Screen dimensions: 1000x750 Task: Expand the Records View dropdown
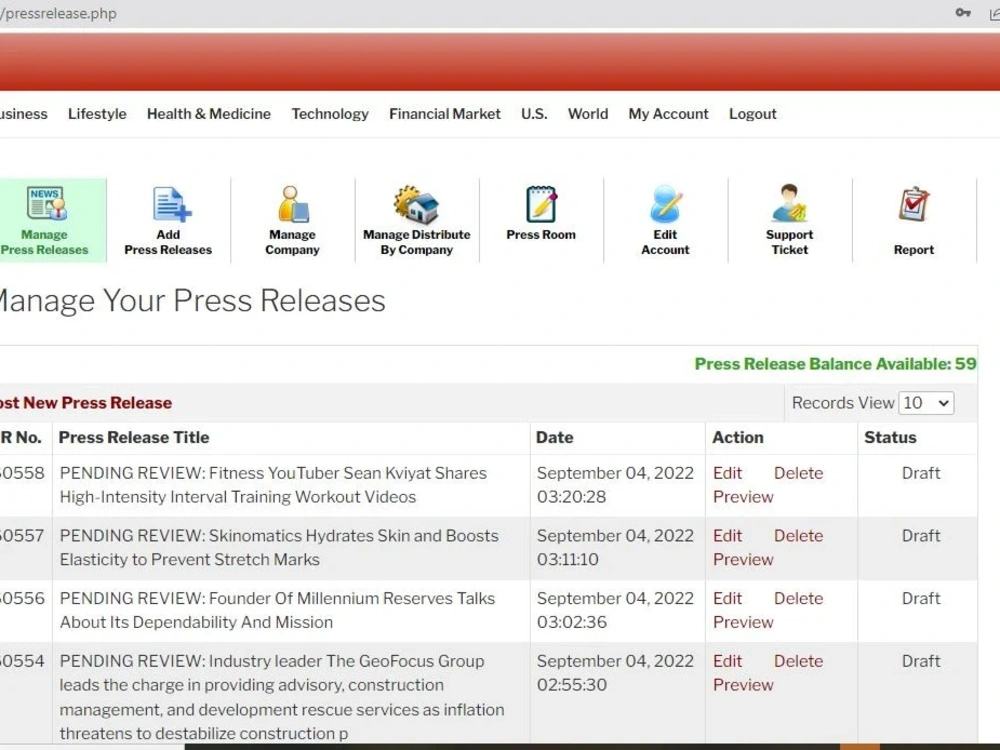(926, 403)
